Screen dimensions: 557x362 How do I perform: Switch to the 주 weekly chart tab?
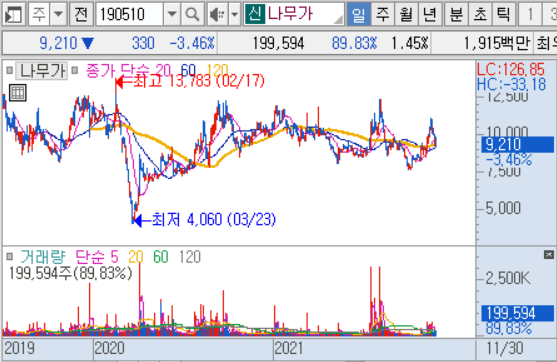(x=382, y=14)
